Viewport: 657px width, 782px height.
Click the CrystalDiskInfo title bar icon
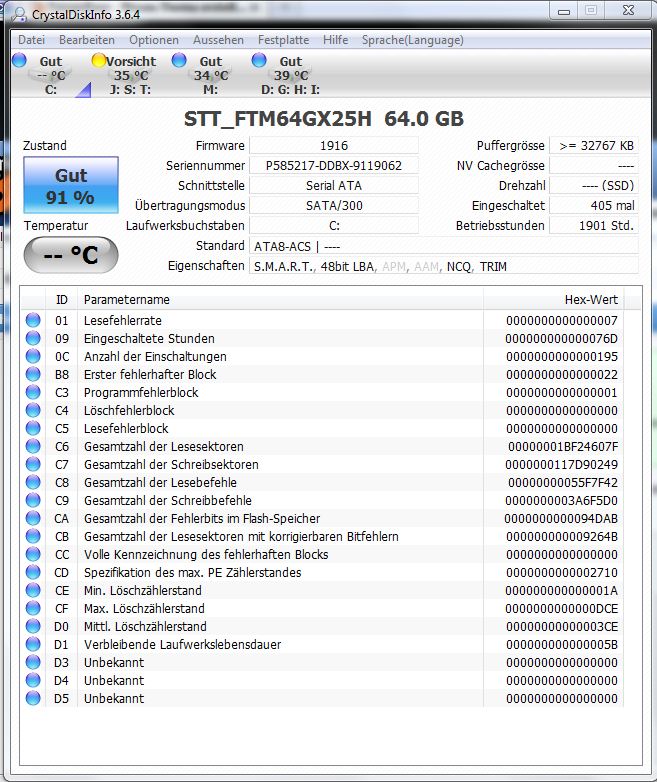coord(19,14)
